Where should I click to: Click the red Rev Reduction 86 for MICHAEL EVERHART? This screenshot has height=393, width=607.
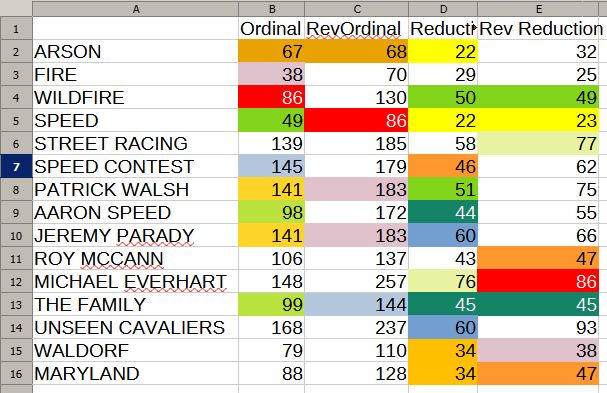(538, 281)
